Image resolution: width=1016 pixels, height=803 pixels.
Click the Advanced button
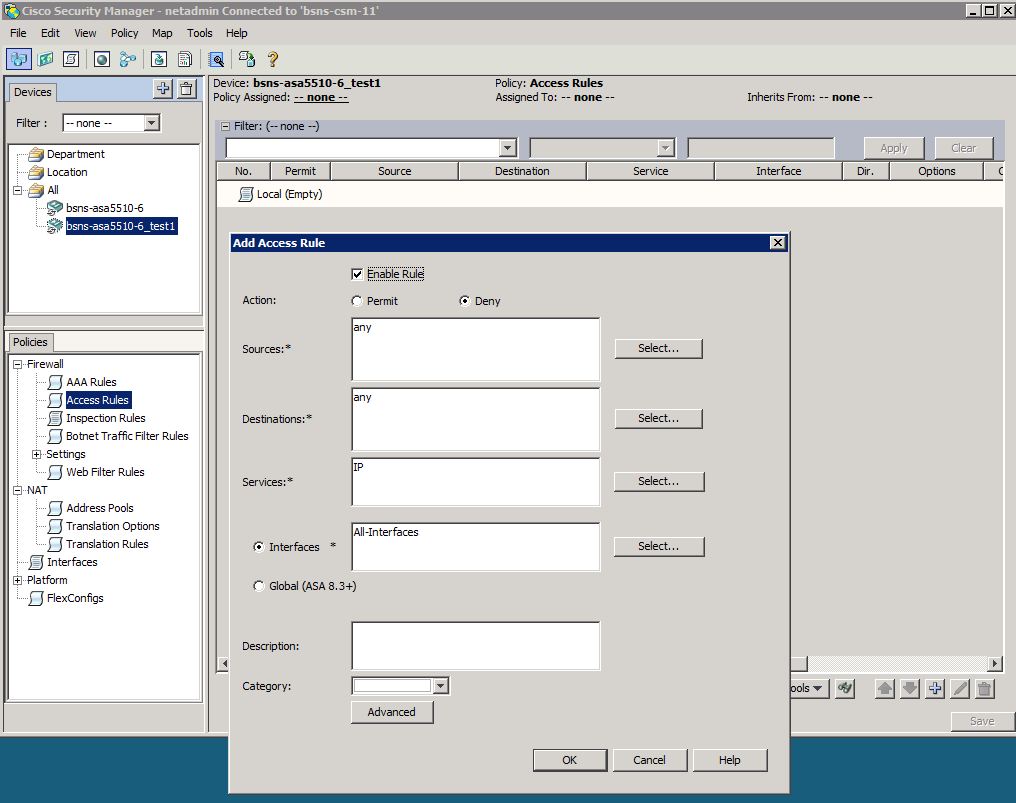pos(391,712)
